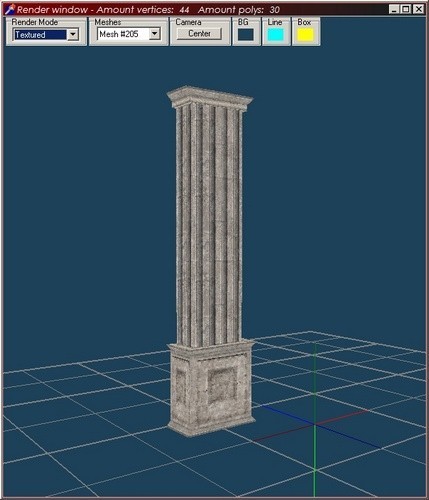Close the Render window
The height and width of the screenshot is (500, 429).
(418, 9)
